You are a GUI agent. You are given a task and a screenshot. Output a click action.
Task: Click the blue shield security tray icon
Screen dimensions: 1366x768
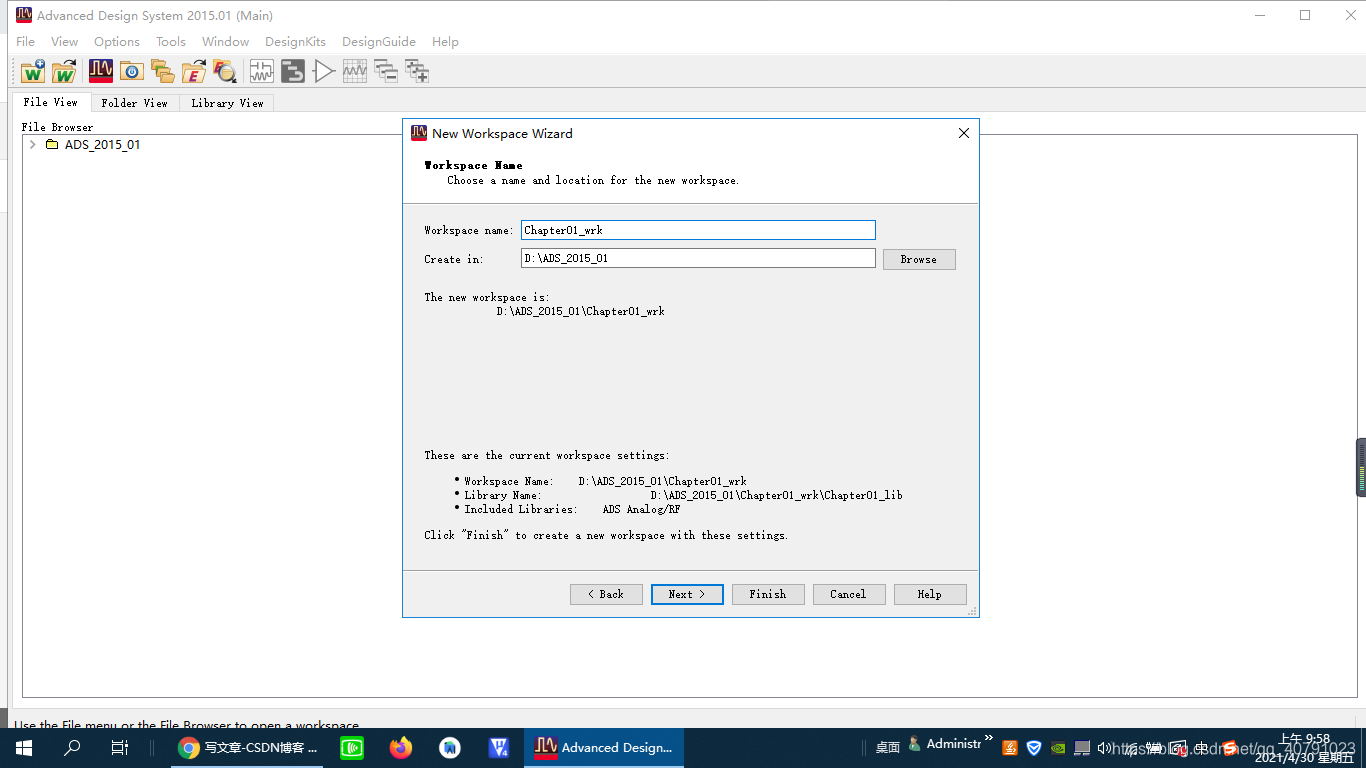tap(1034, 747)
